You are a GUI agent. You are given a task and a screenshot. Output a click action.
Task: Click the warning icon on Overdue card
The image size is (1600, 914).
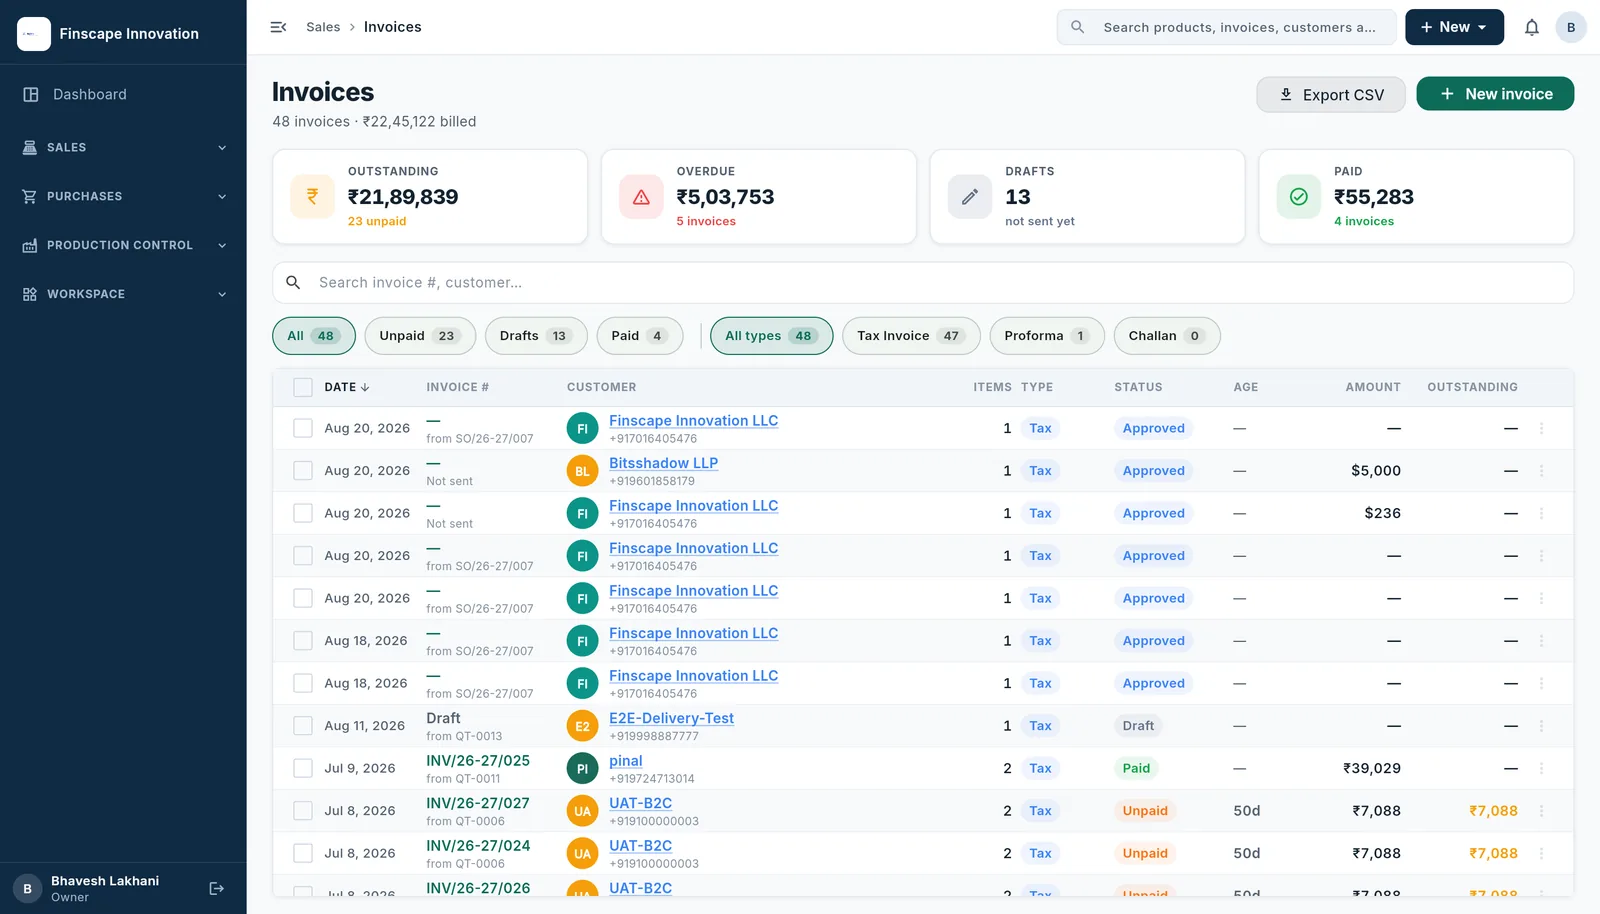point(641,196)
